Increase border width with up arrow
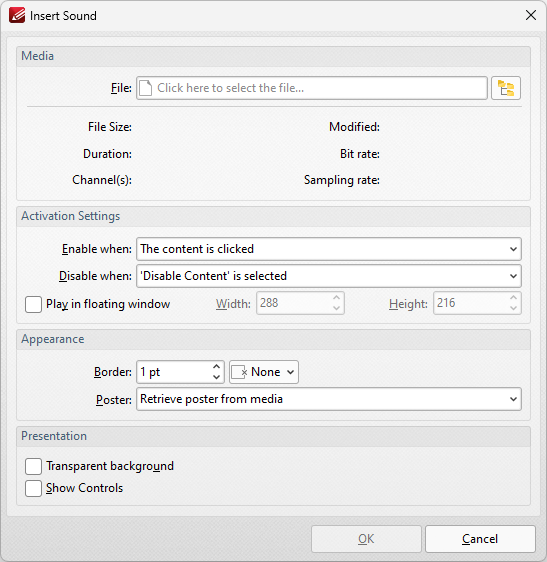547x562 pixels. pos(216,367)
